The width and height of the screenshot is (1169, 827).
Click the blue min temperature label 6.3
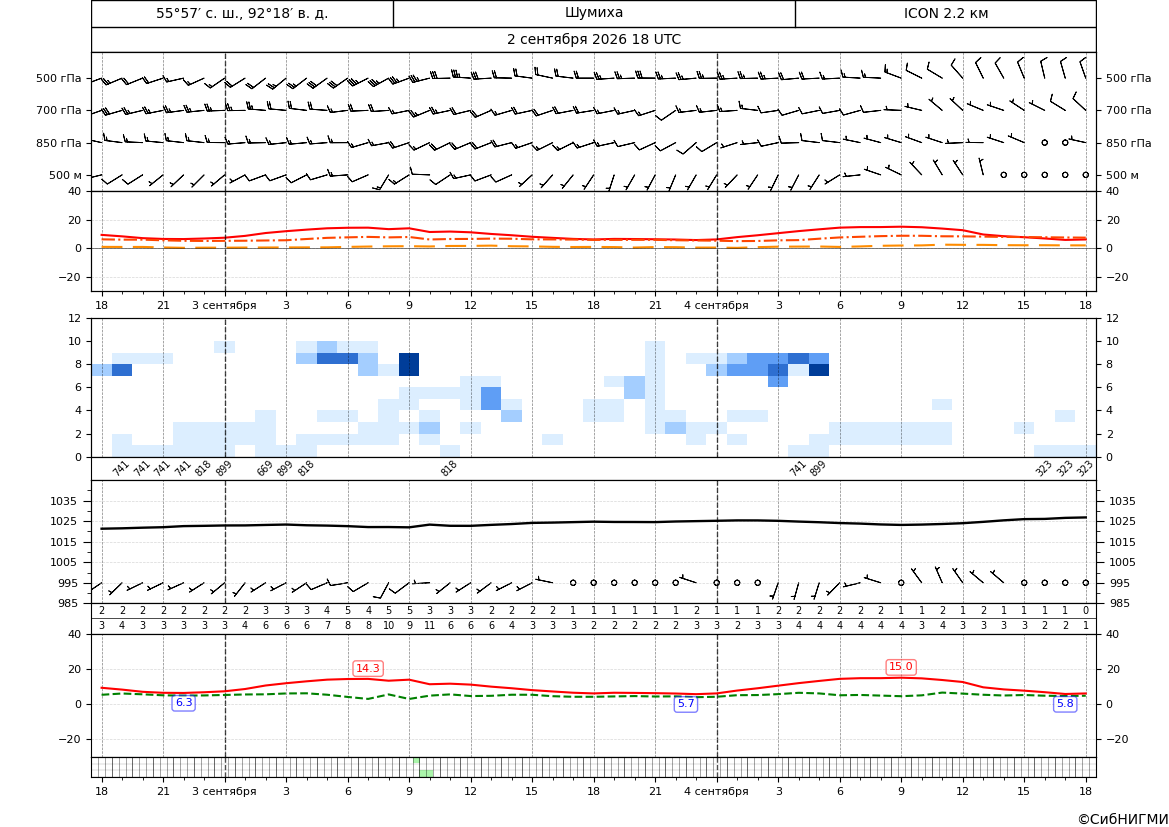coord(183,702)
